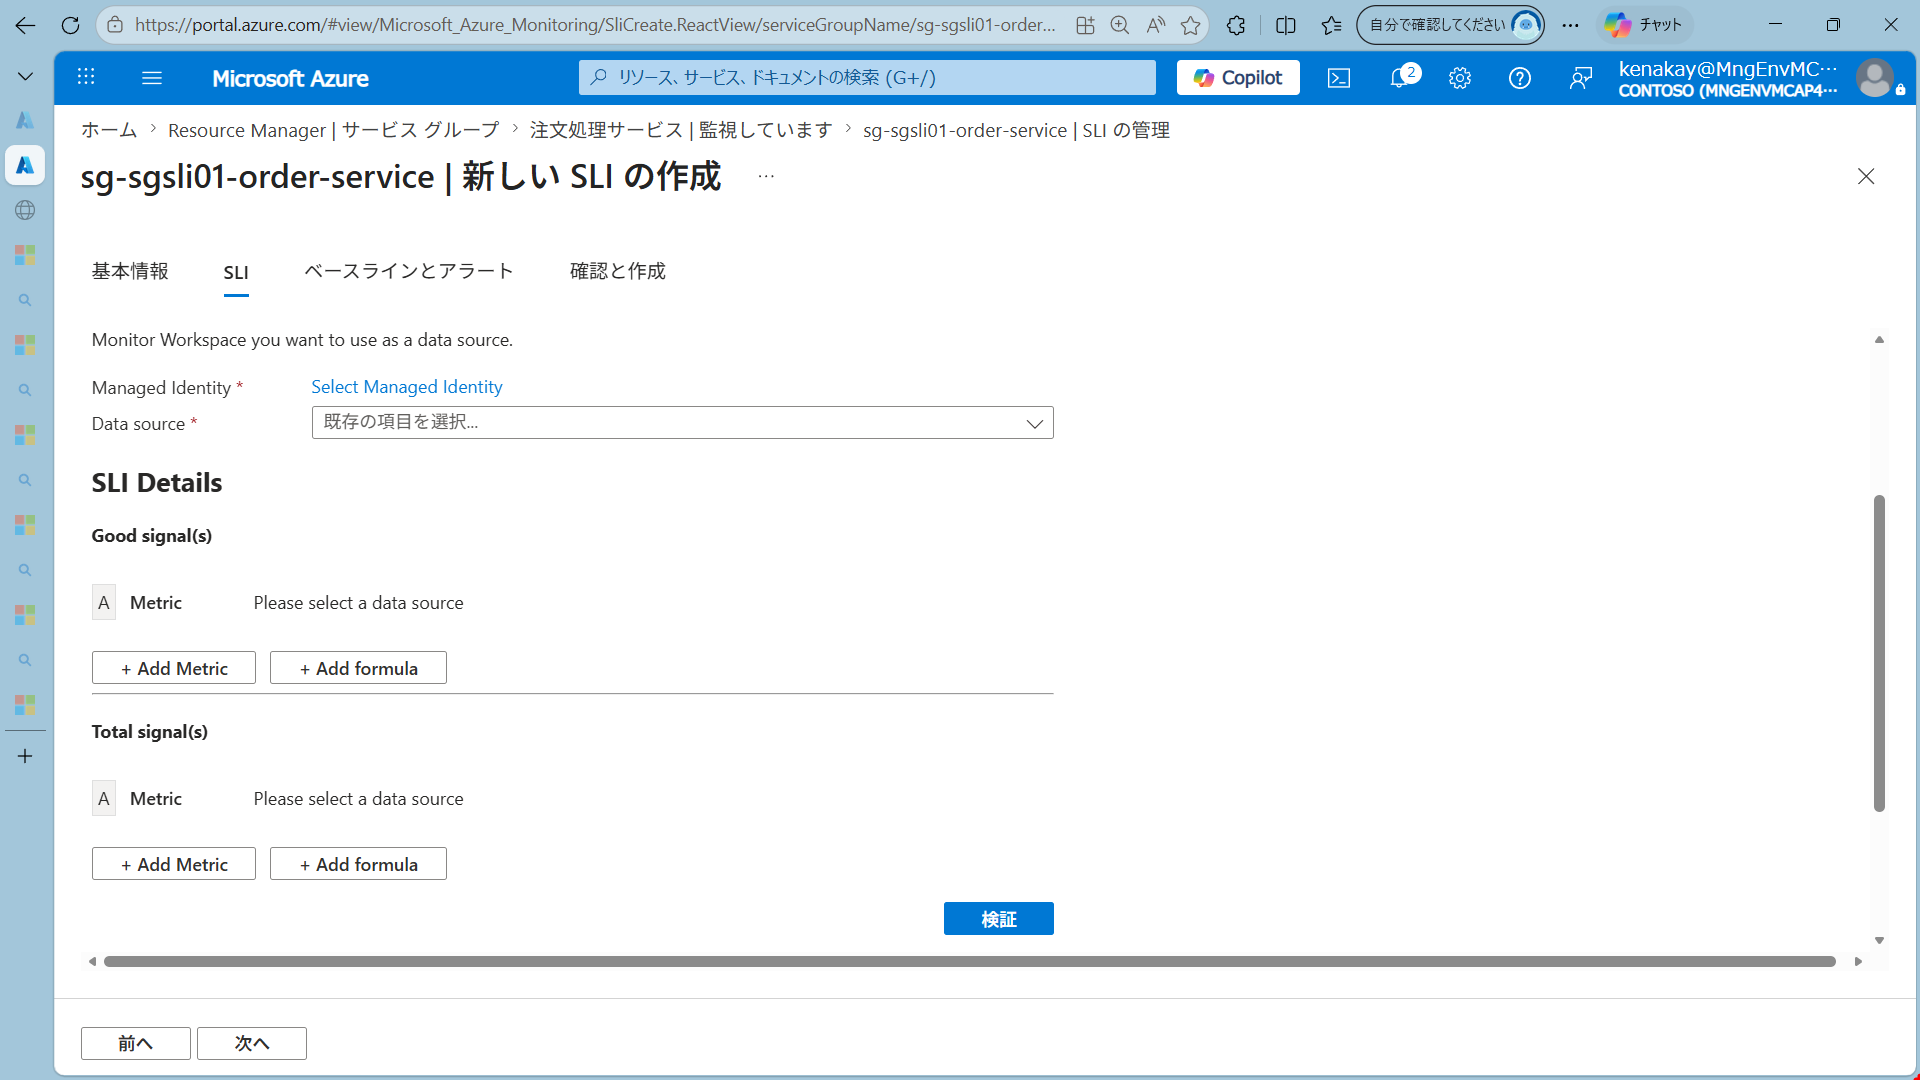Switch to the 基本情報 tab
The image size is (1920, 1080).
point(130,271)
